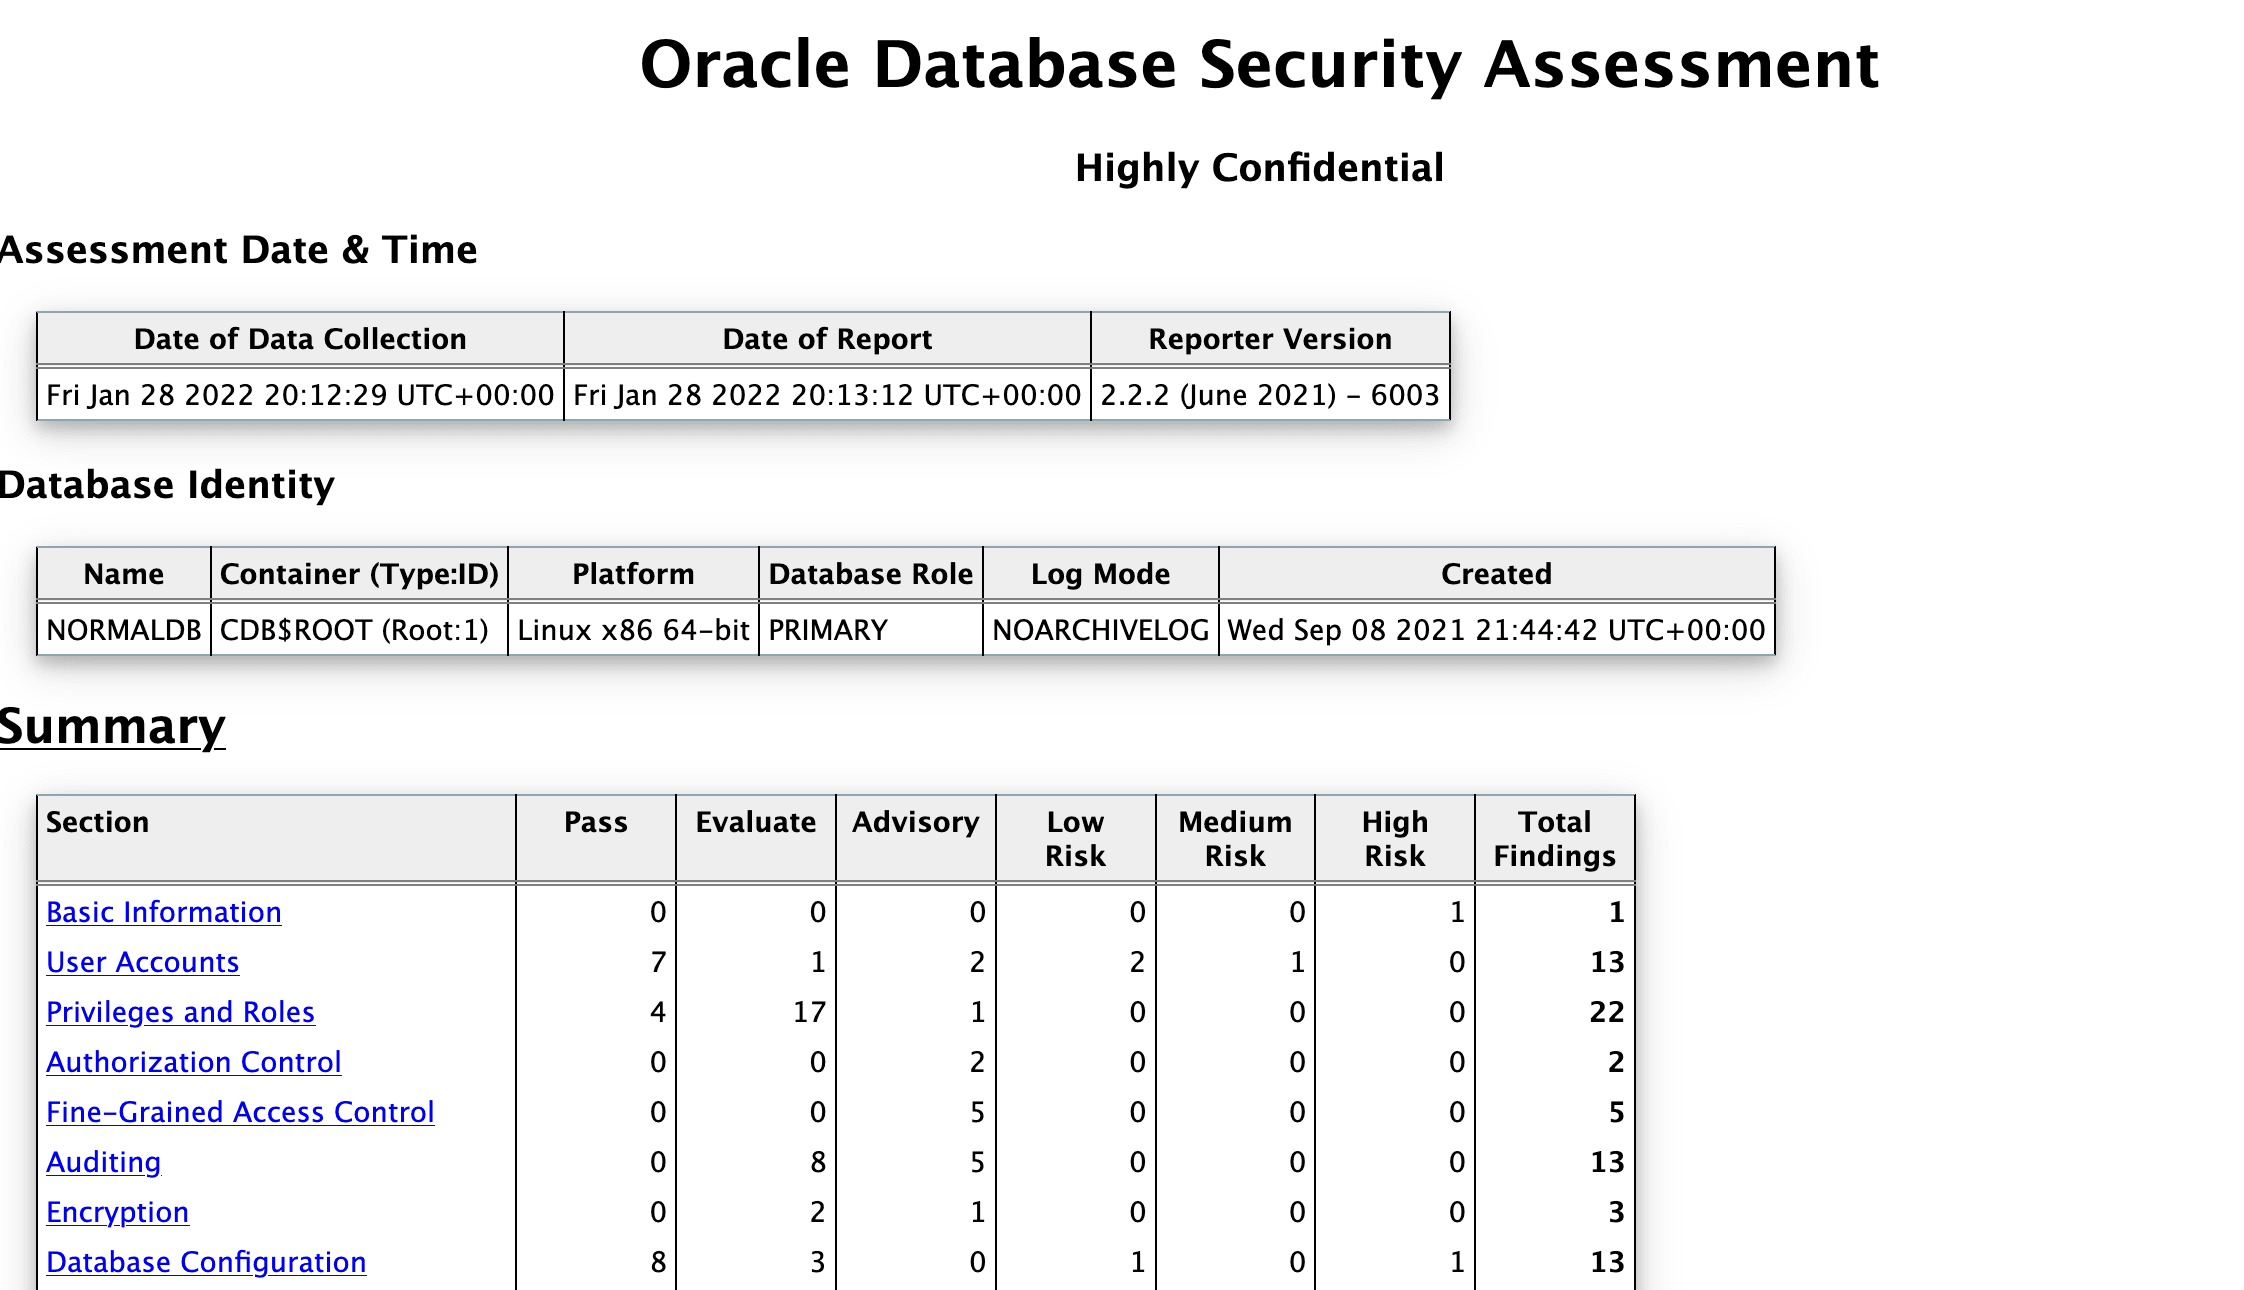The image size is (2244, 1290).
Task: Select the PRIMARY database role cell
Action: pos(871,630)
